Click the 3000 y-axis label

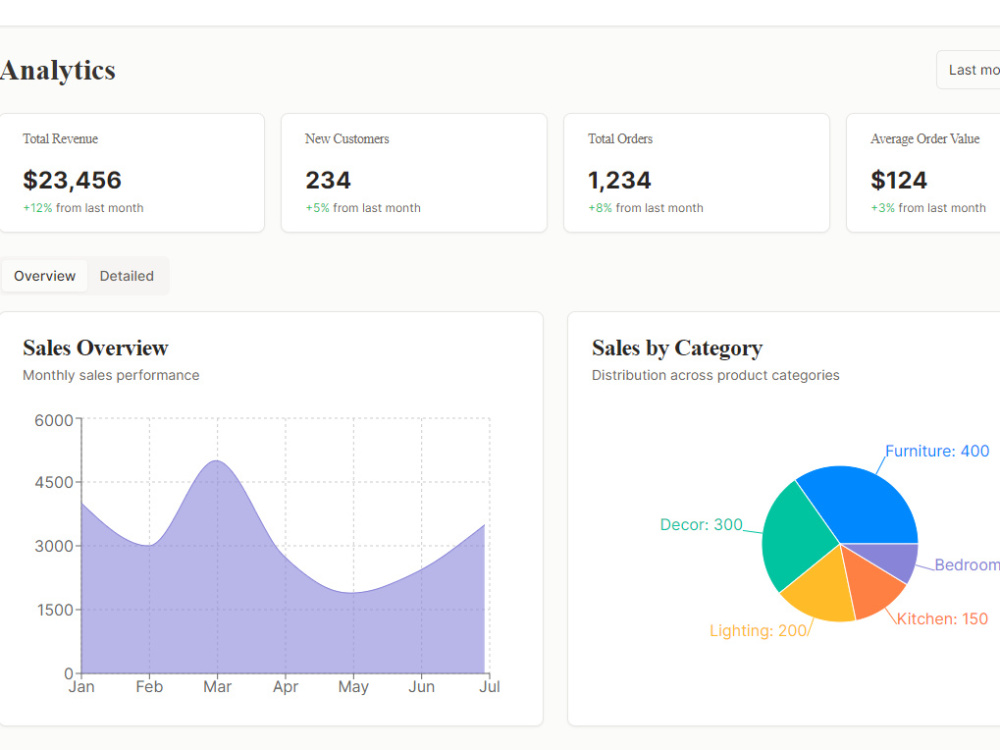tap(54, 546)
